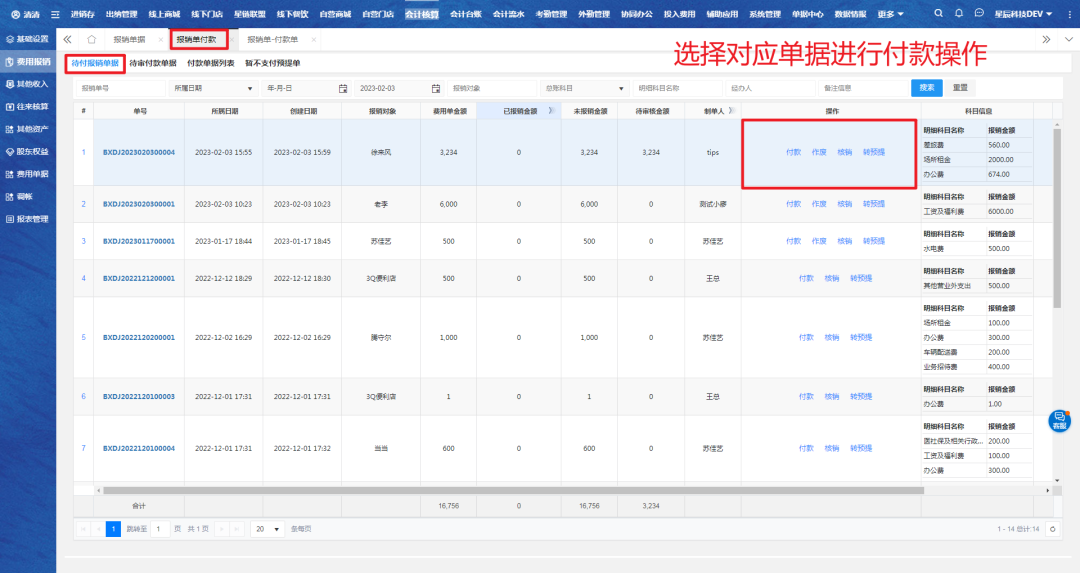Open the search icon in top bar

[x=938, y=14]
